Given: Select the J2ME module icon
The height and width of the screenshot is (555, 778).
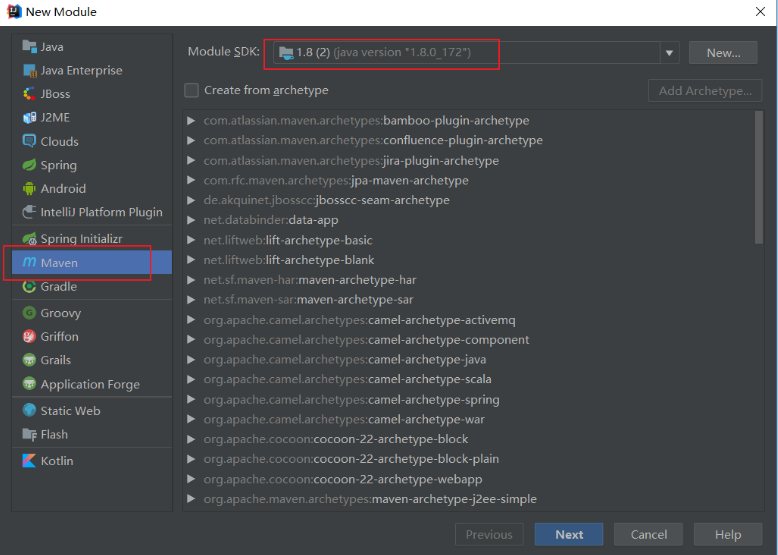Looking at the screenshot, I should tap(29, 118).
